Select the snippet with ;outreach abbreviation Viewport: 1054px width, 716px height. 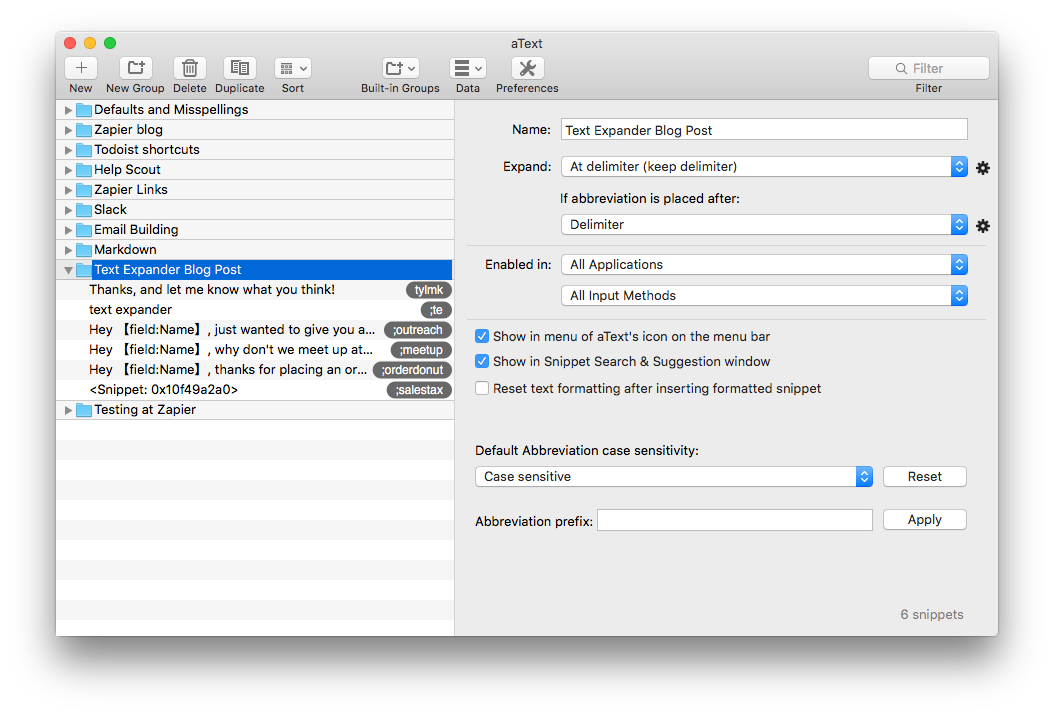pyautogui.click(x=255, y=330)
